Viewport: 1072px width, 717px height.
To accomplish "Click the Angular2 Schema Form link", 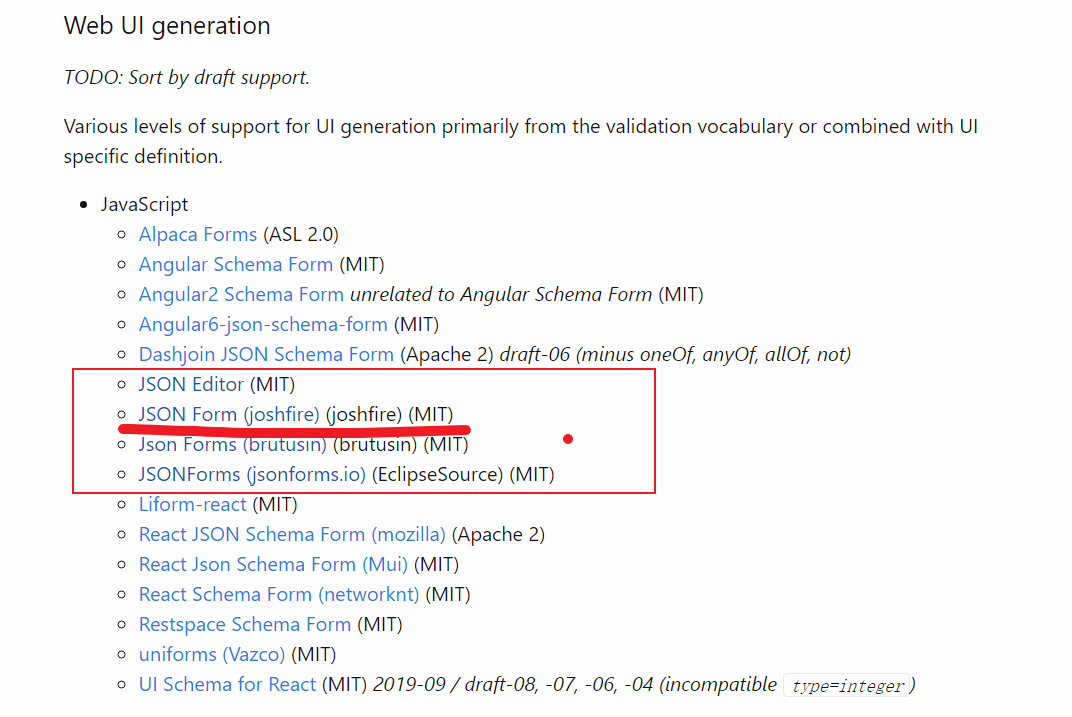I will tap(241, 295).
